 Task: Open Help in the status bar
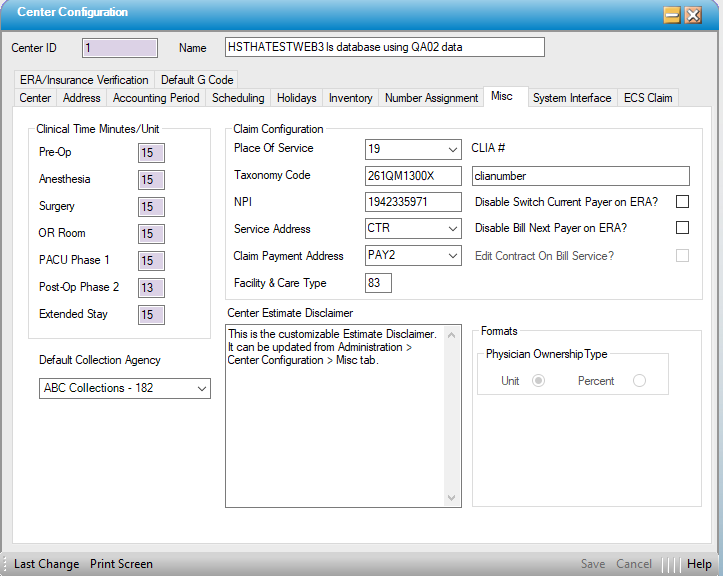pos(699,564)
